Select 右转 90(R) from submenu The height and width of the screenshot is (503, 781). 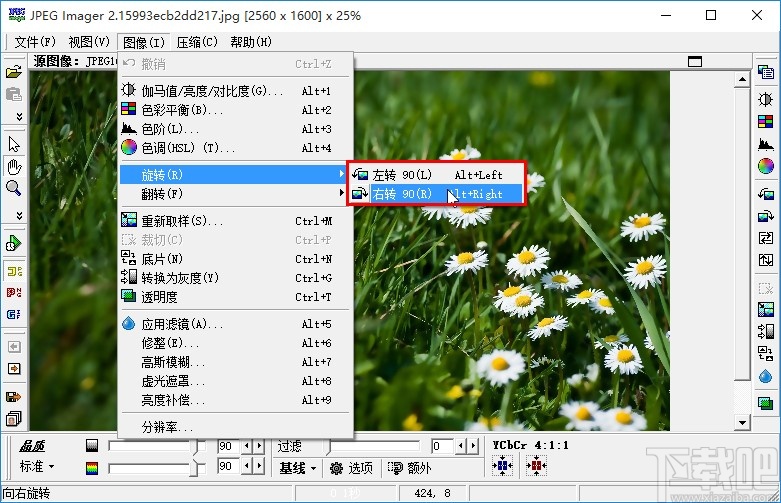436,194
